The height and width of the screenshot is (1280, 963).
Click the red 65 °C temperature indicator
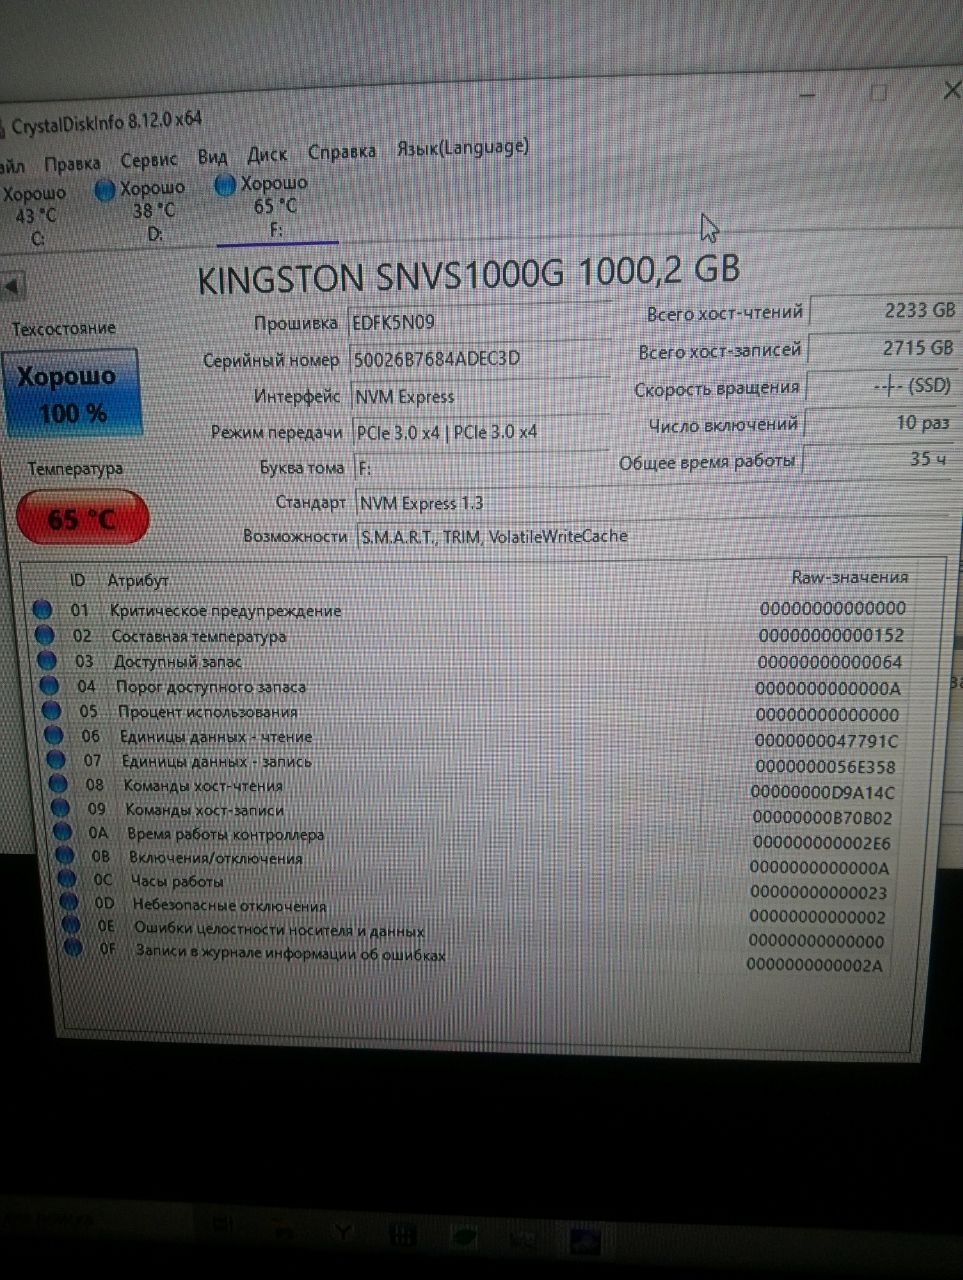coord(82,519)
